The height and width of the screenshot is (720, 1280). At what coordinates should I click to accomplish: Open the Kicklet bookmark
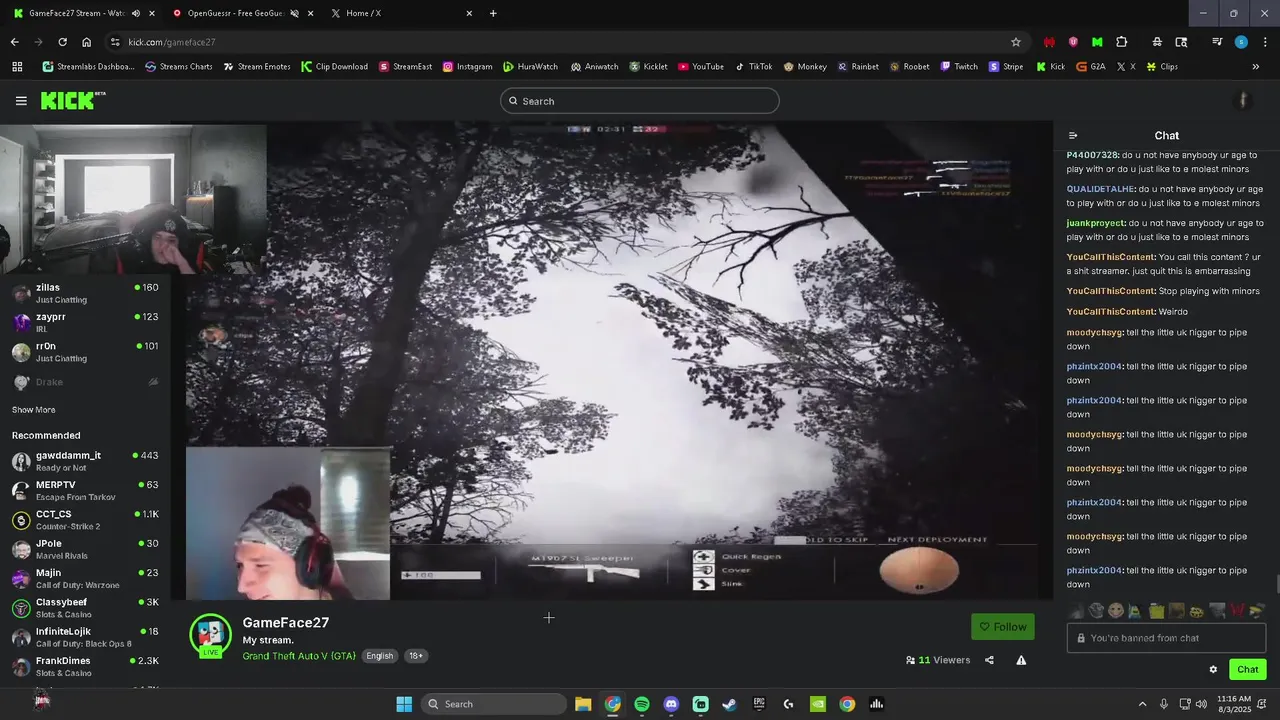648,66
